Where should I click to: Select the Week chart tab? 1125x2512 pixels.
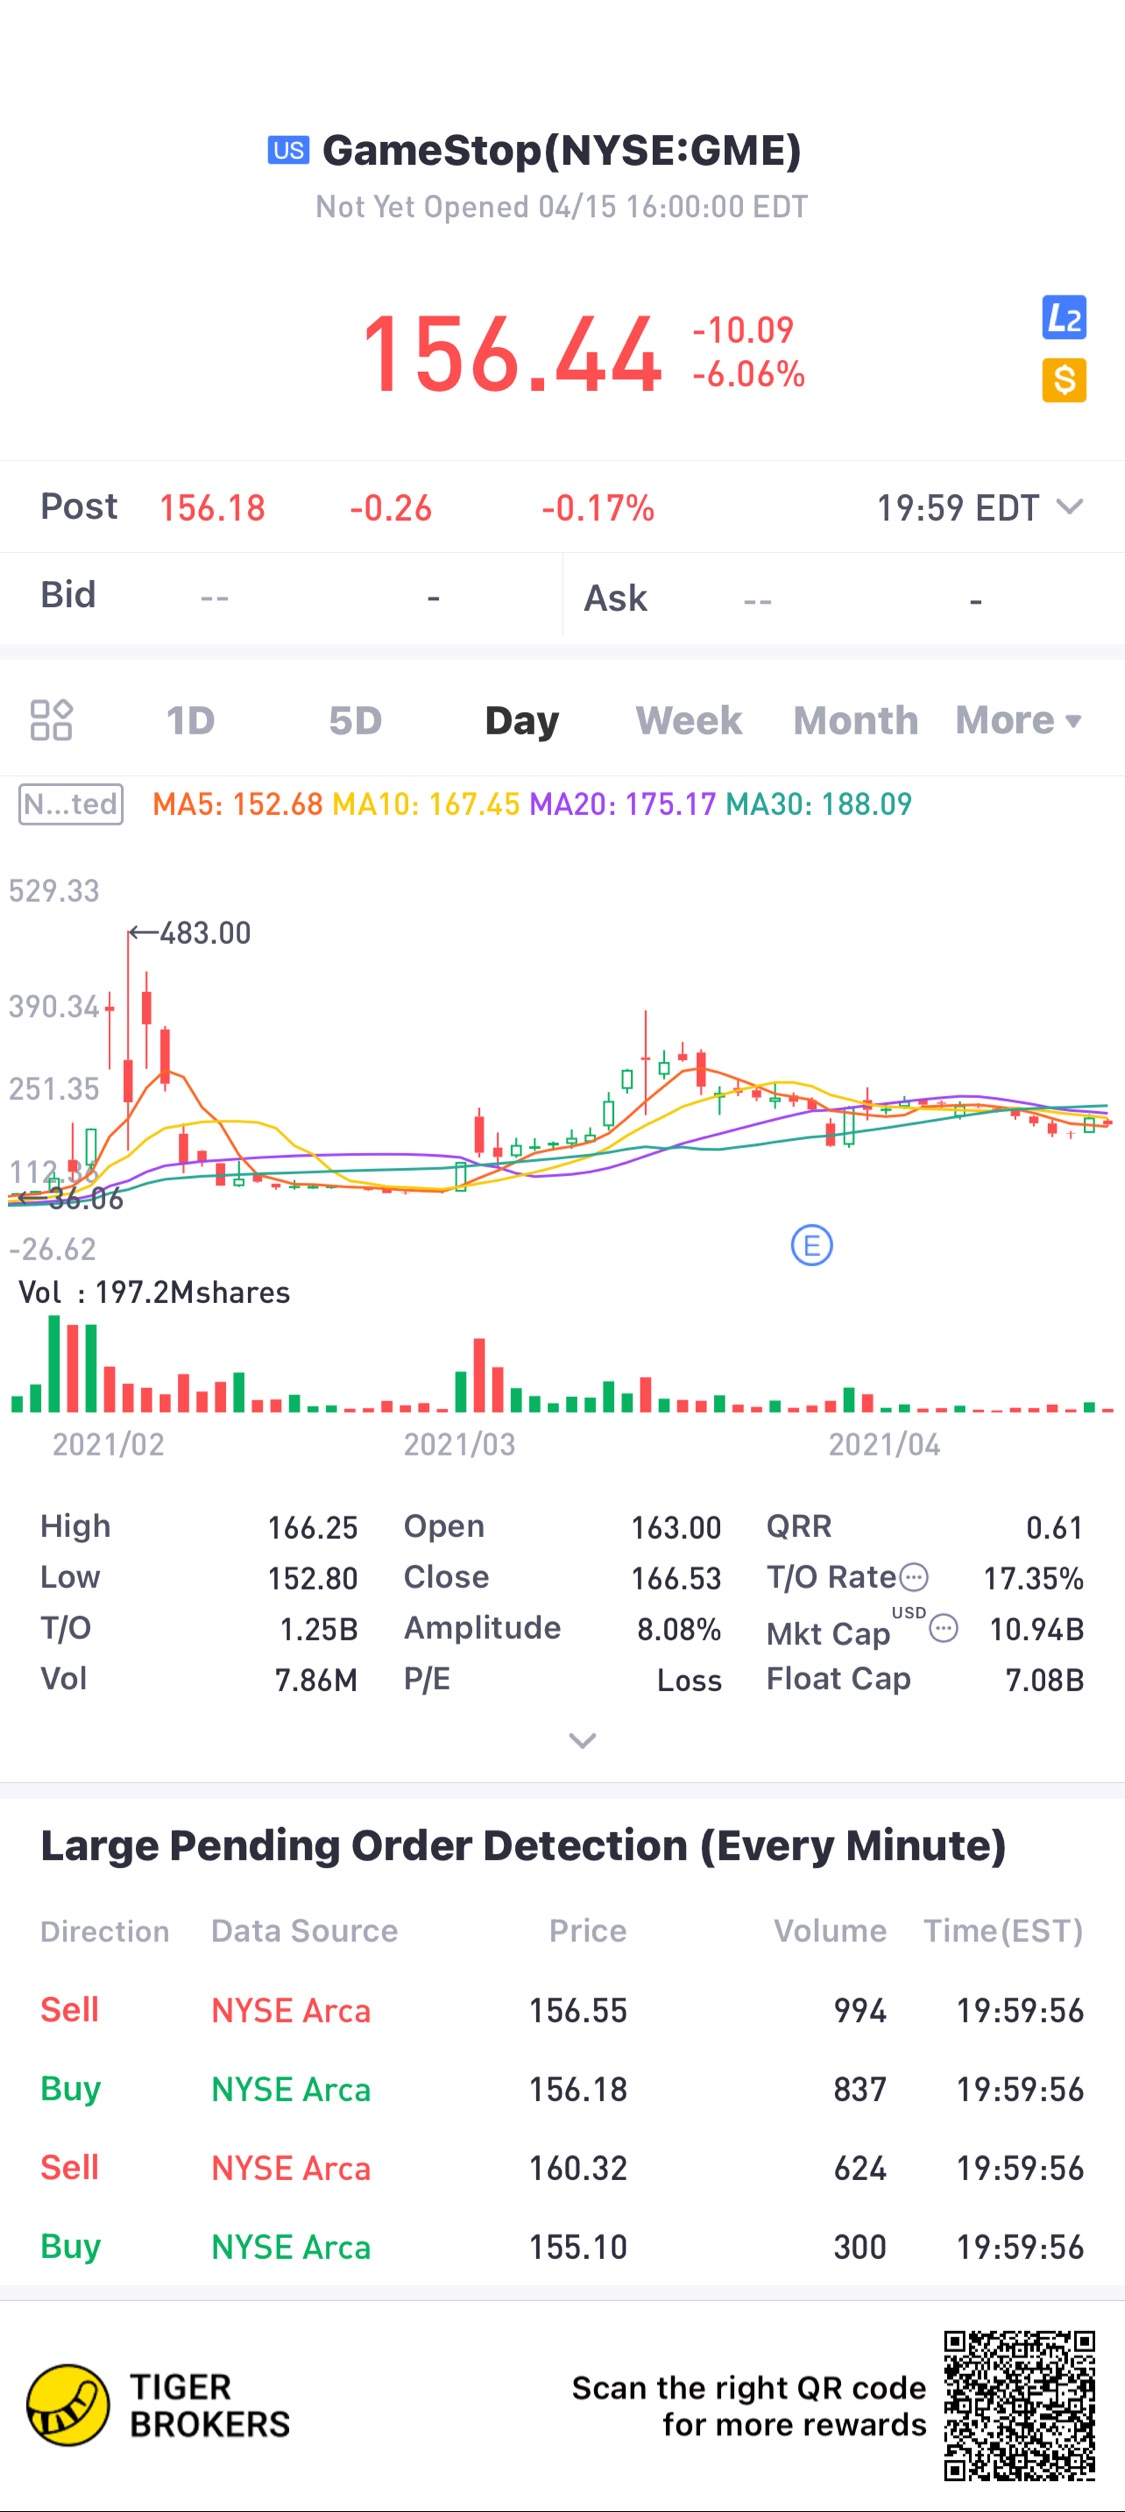689,720
